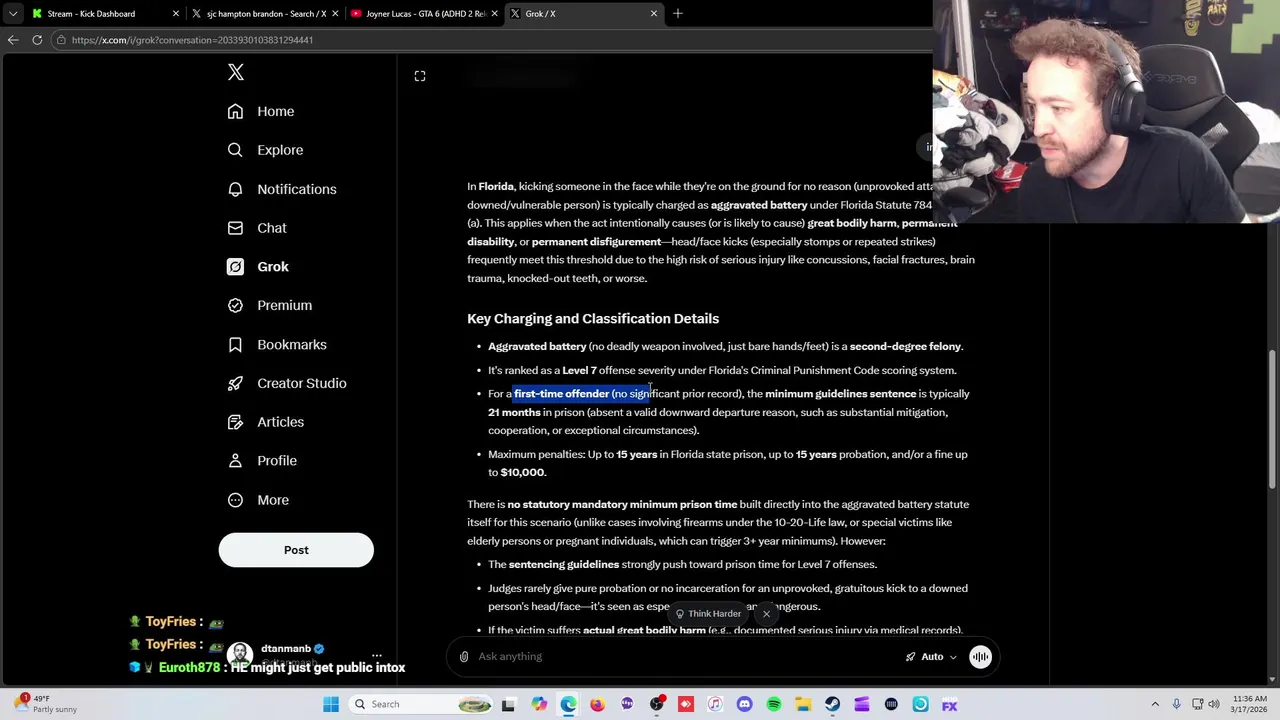Click the attach paperclip icon
This screenshot has width=1280, height=720.
pyautogui.click(x=464, y=657)
